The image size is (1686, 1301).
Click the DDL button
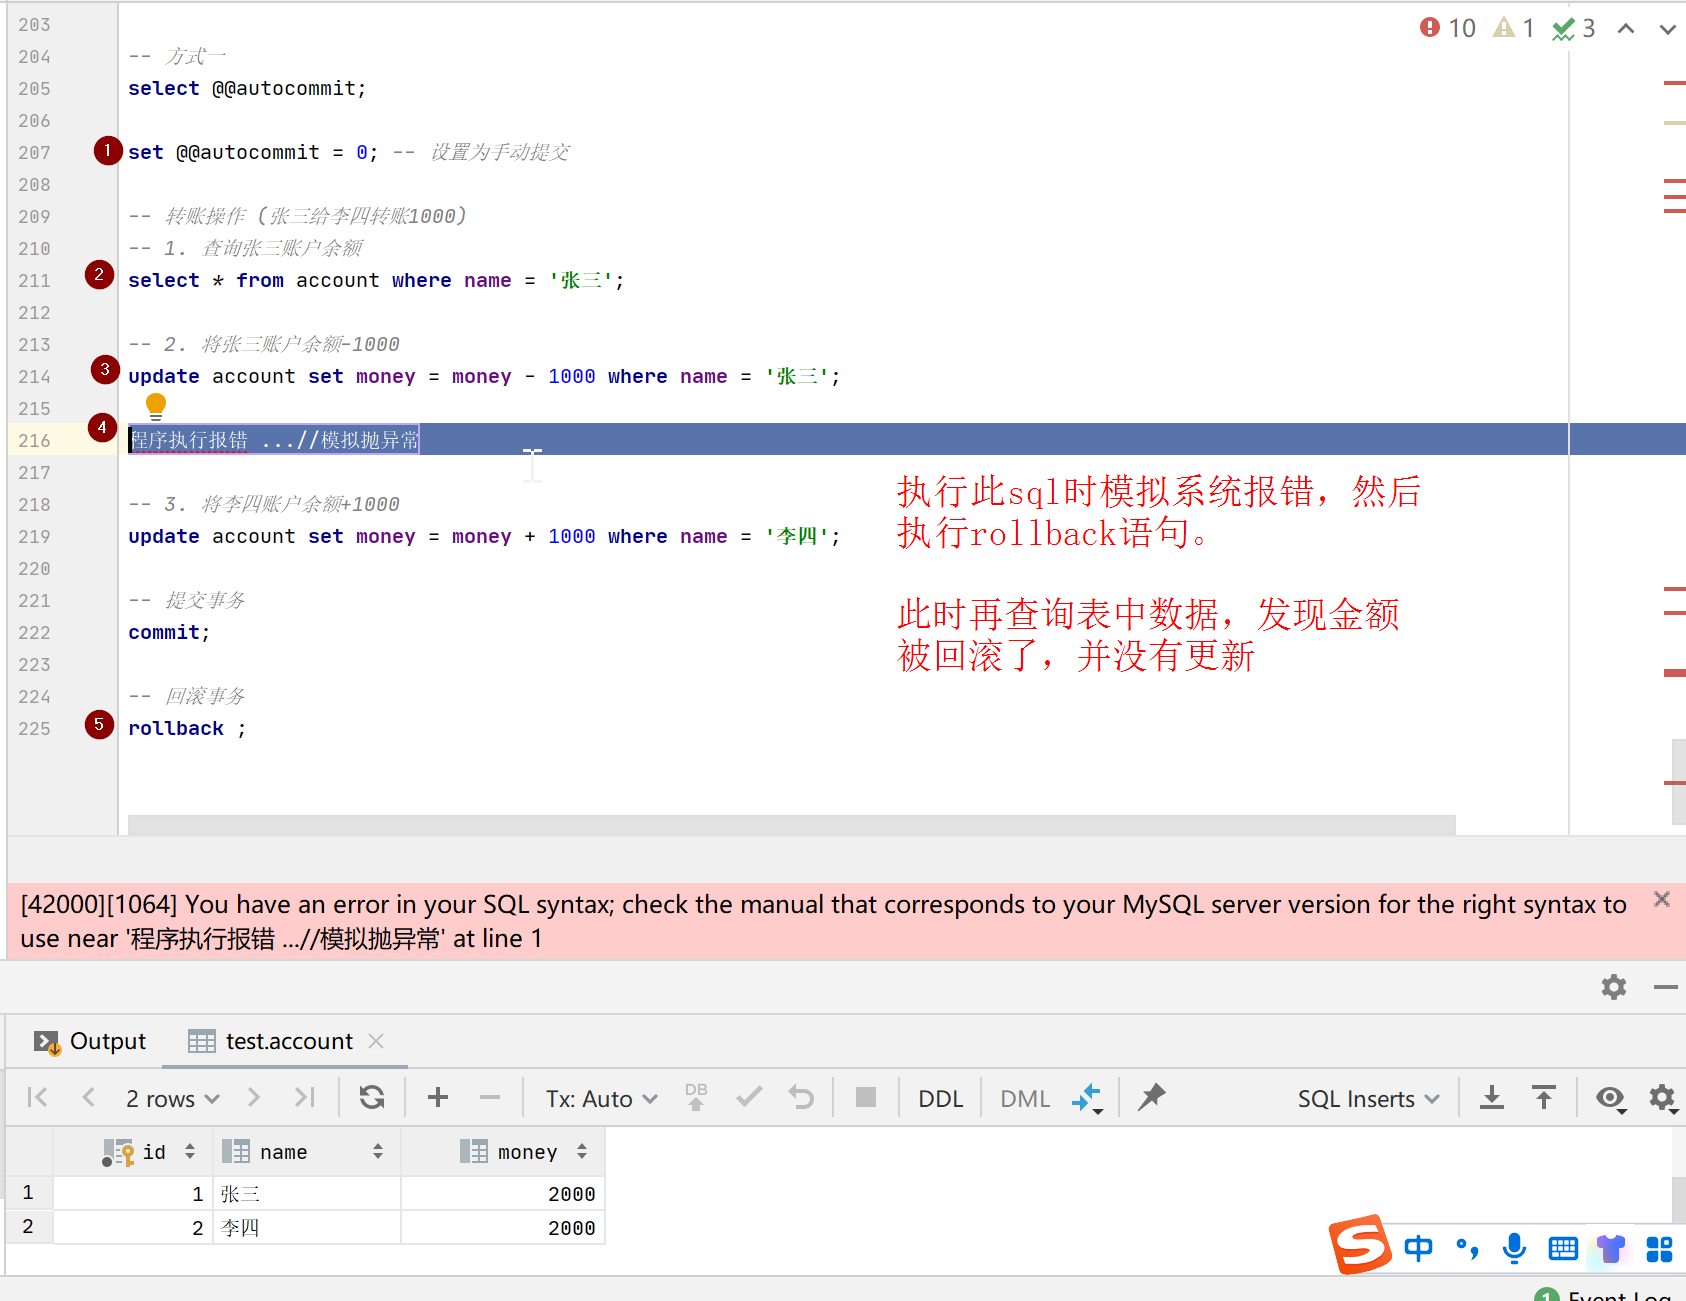point(940,1099)
